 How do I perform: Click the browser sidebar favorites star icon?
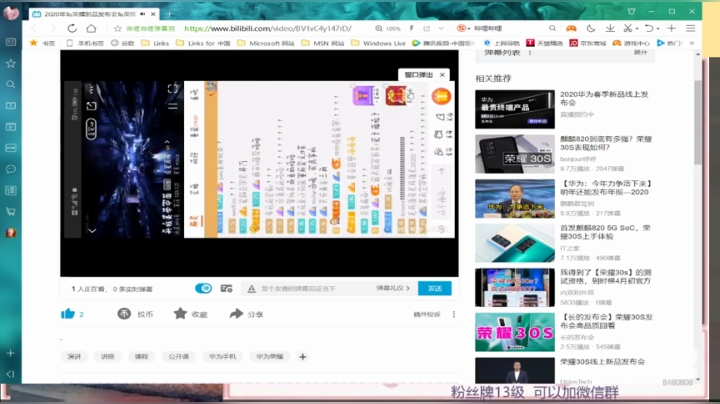tap(11, 63)
